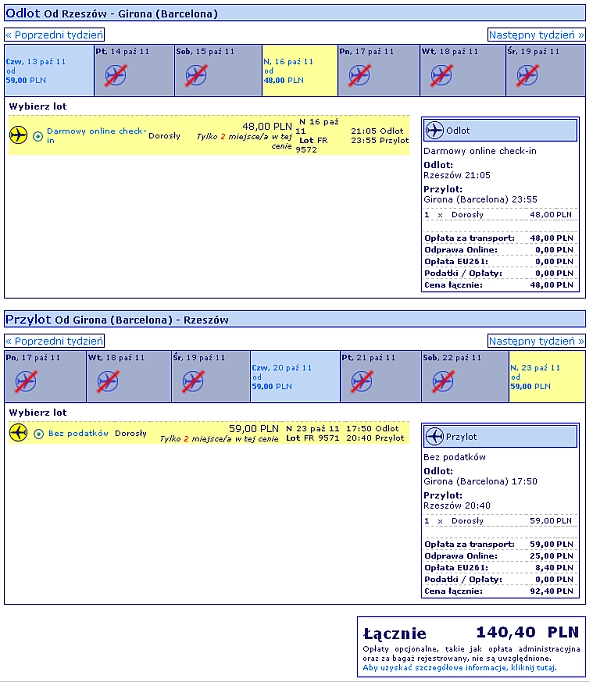Choose N, 23 paź return date tab

tap(547, 377)
